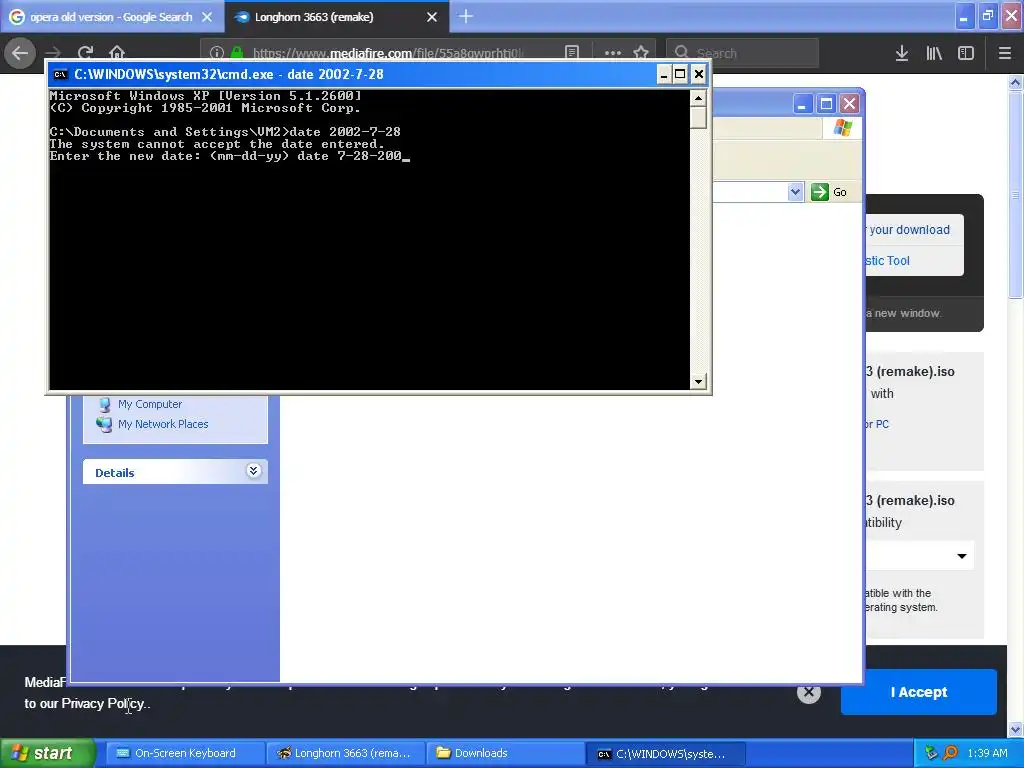Switch to cmd.exe taskbar item
This screenshot has height=768, width=1024.
pos(665,753)
